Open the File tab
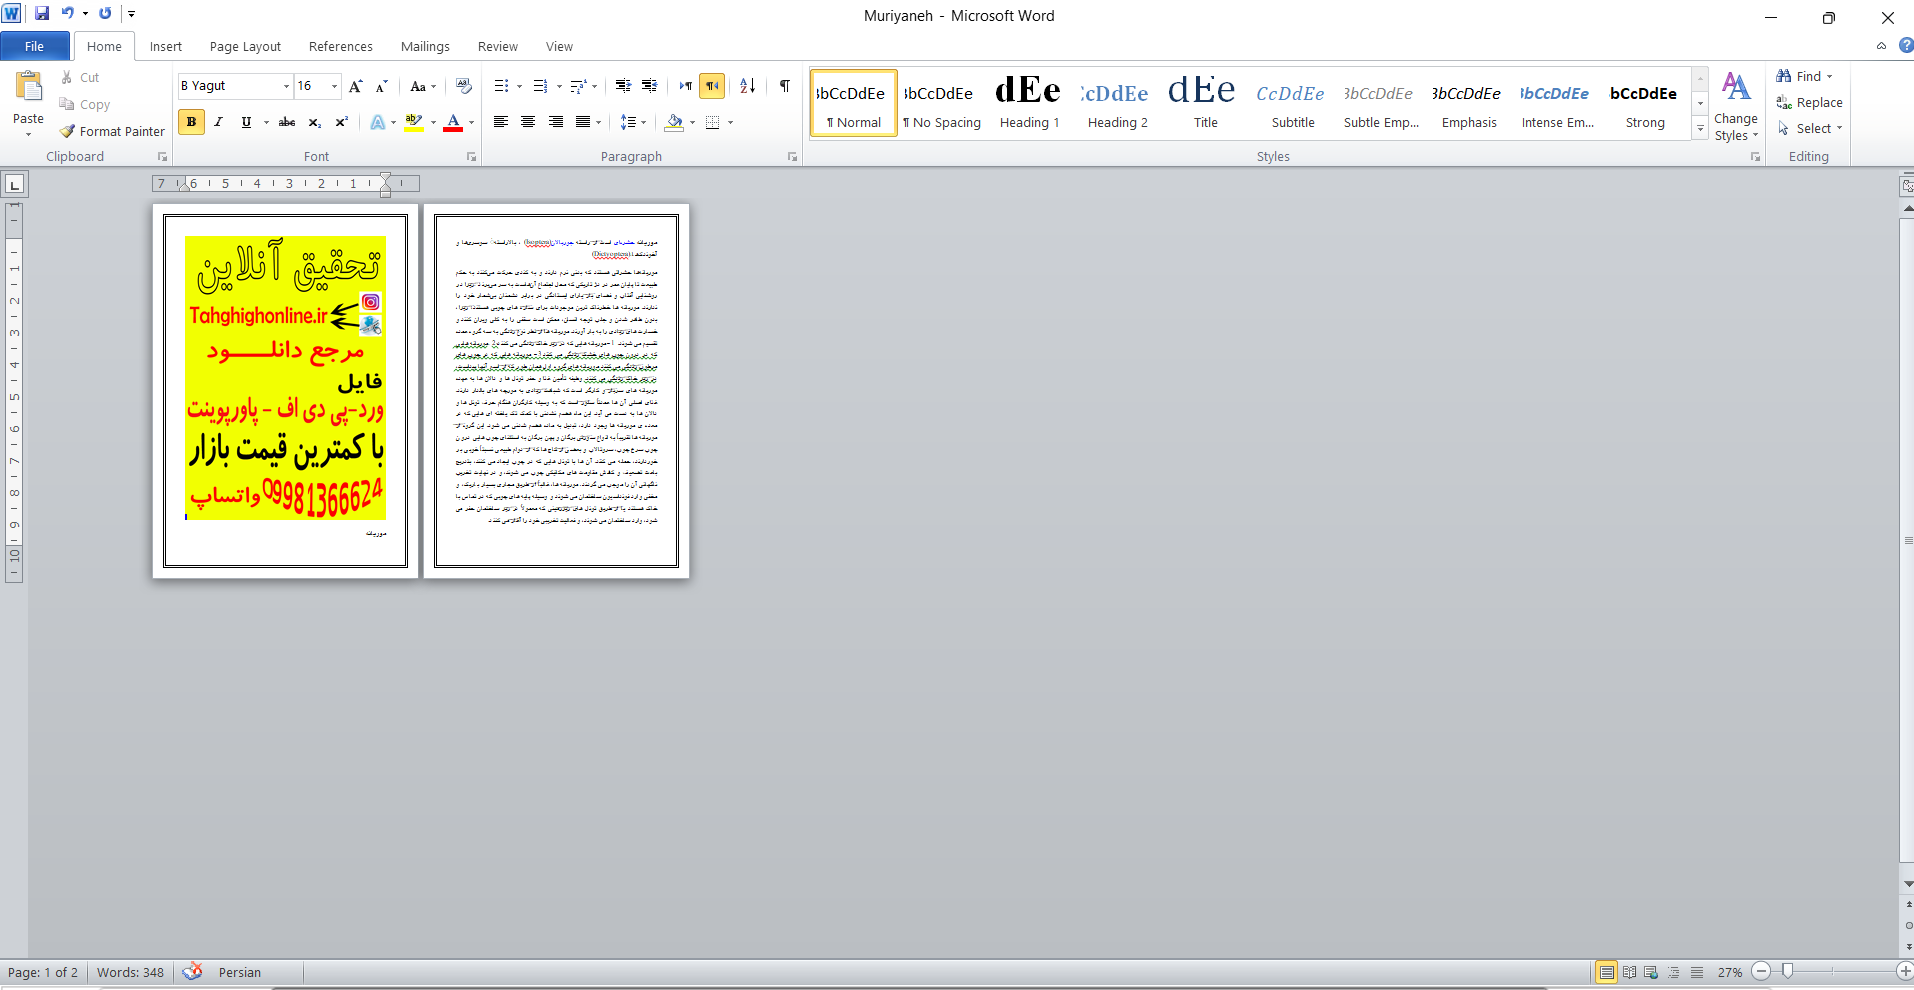This screenshot has width=1914, height=990. click(35, 46)
